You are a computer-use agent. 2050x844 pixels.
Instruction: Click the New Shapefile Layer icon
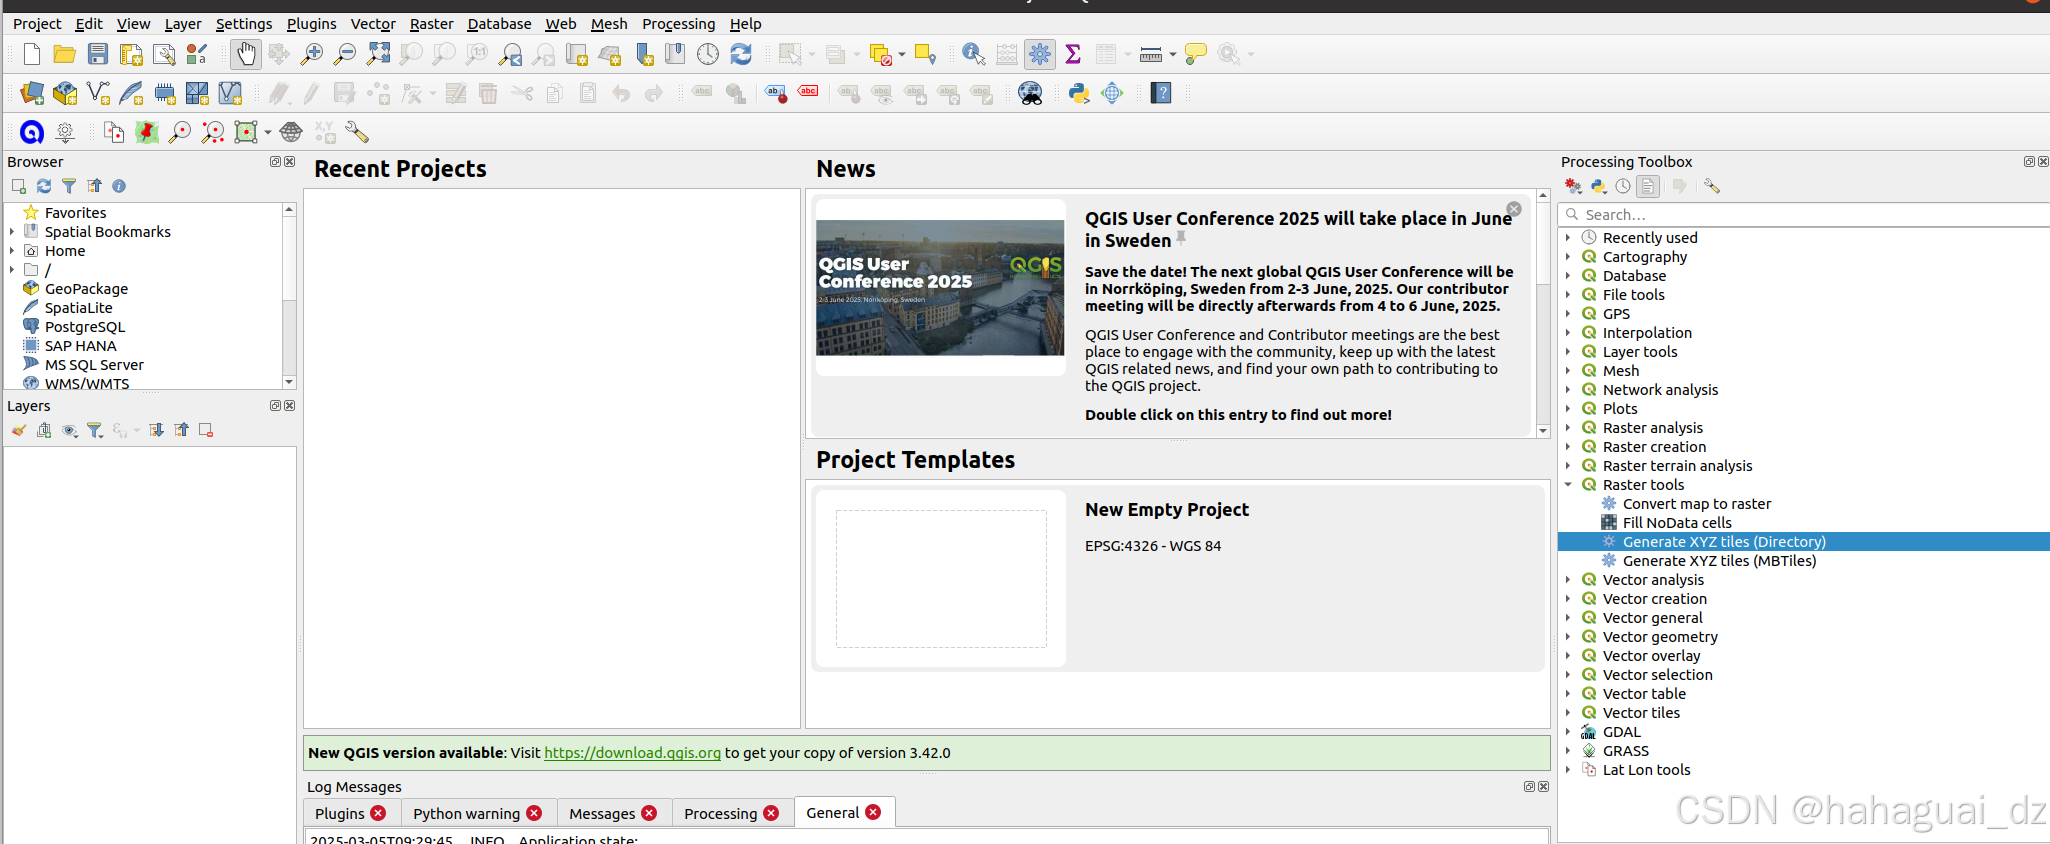(98, 93)
